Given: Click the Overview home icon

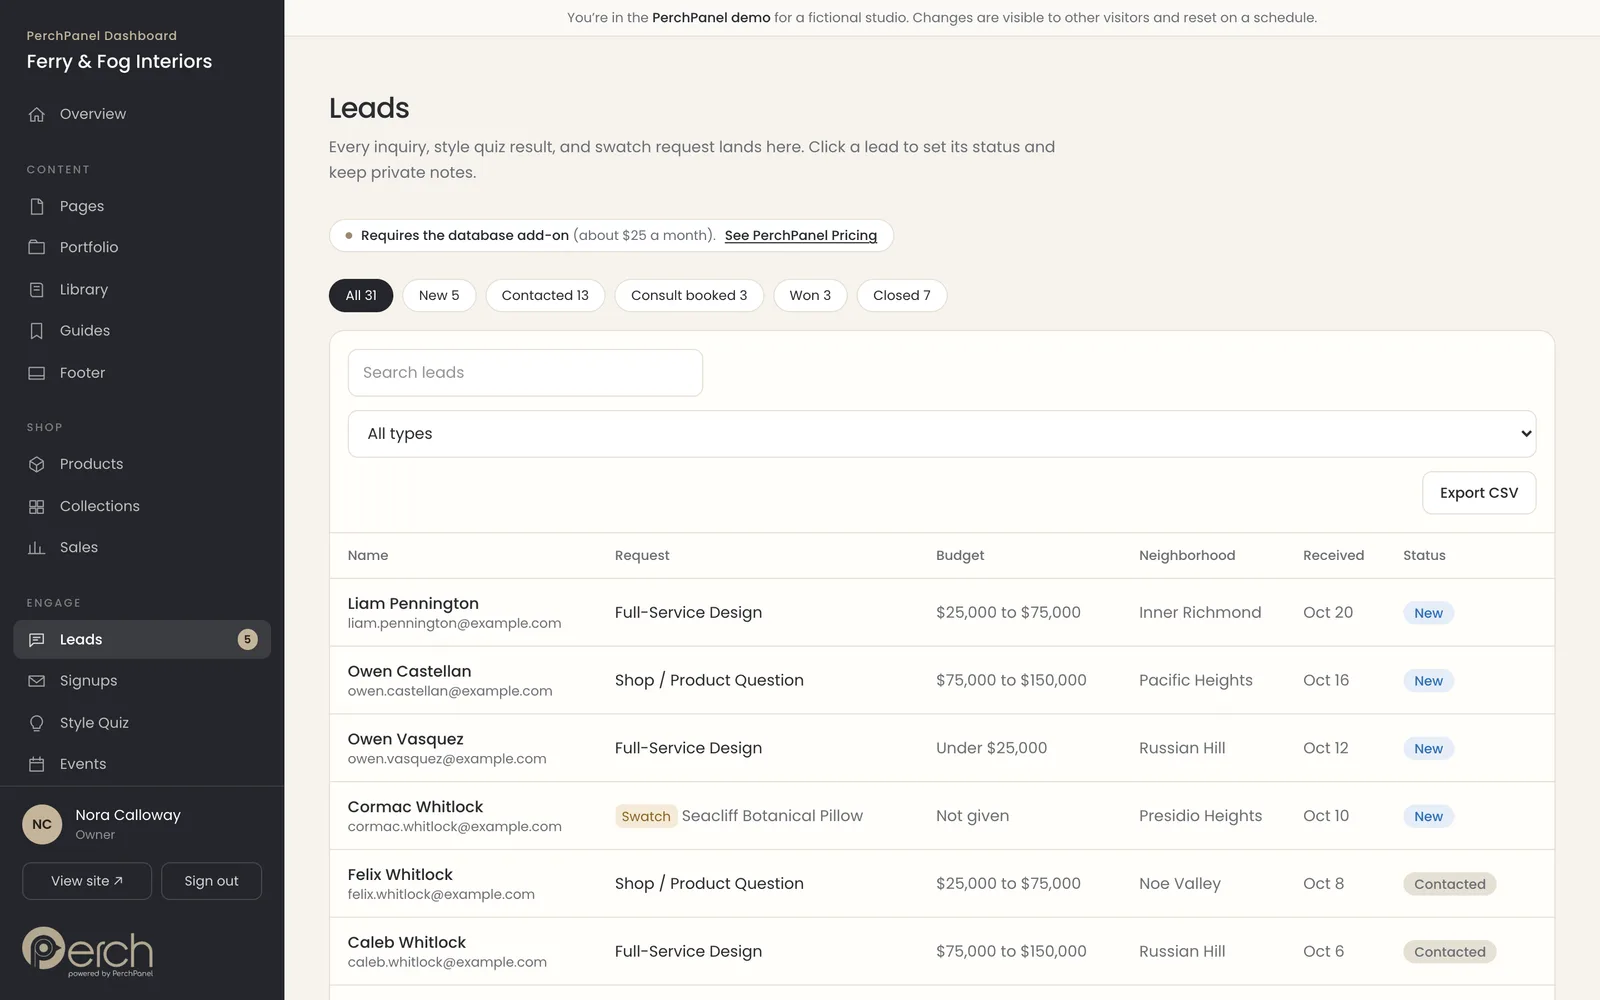Looking at the screenshot, I should click(x=37, y=114).
